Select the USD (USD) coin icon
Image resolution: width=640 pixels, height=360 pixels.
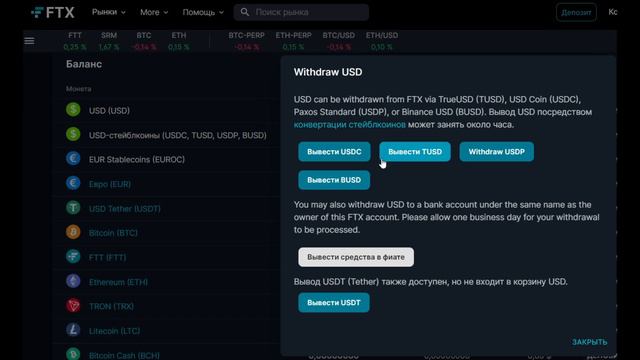pos(73,110)
